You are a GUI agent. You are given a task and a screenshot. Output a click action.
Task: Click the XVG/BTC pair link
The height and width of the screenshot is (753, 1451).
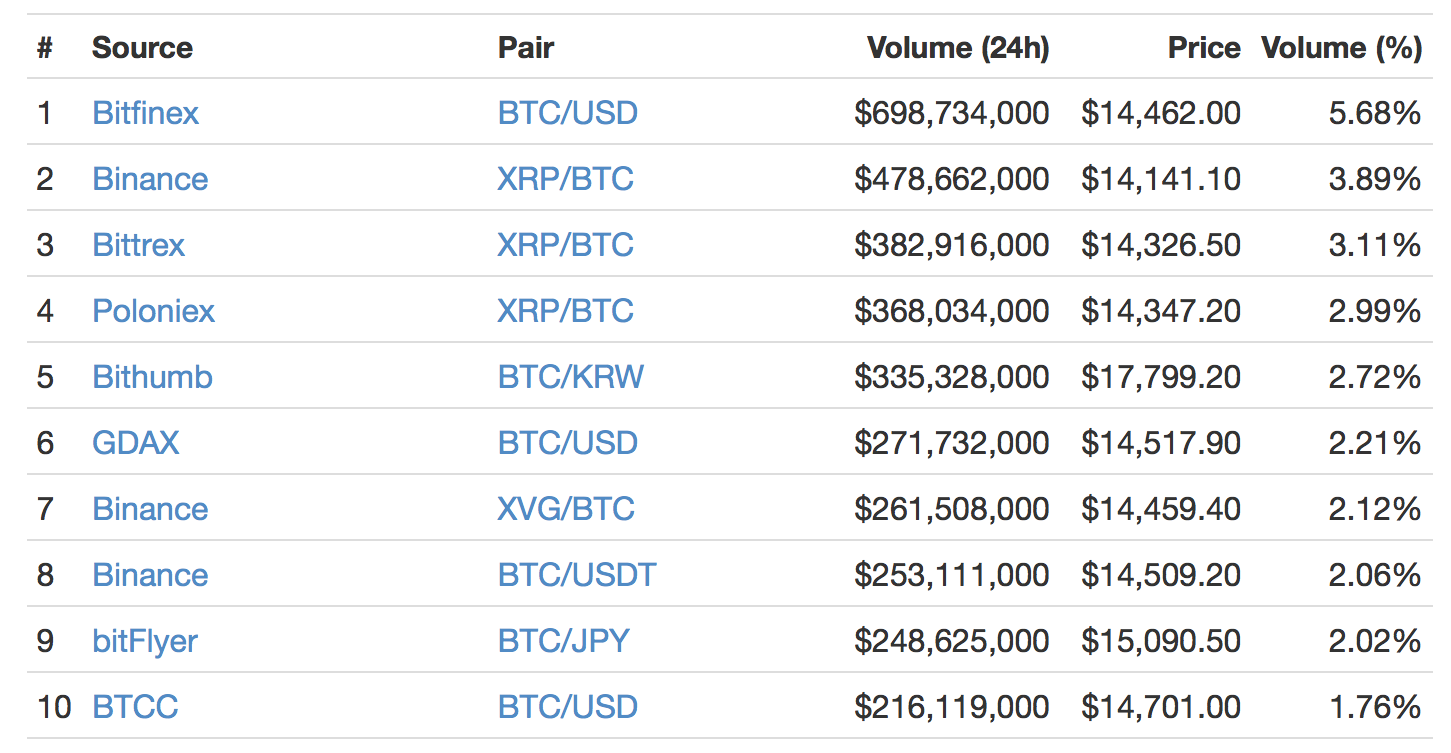(x=565, y=509)
